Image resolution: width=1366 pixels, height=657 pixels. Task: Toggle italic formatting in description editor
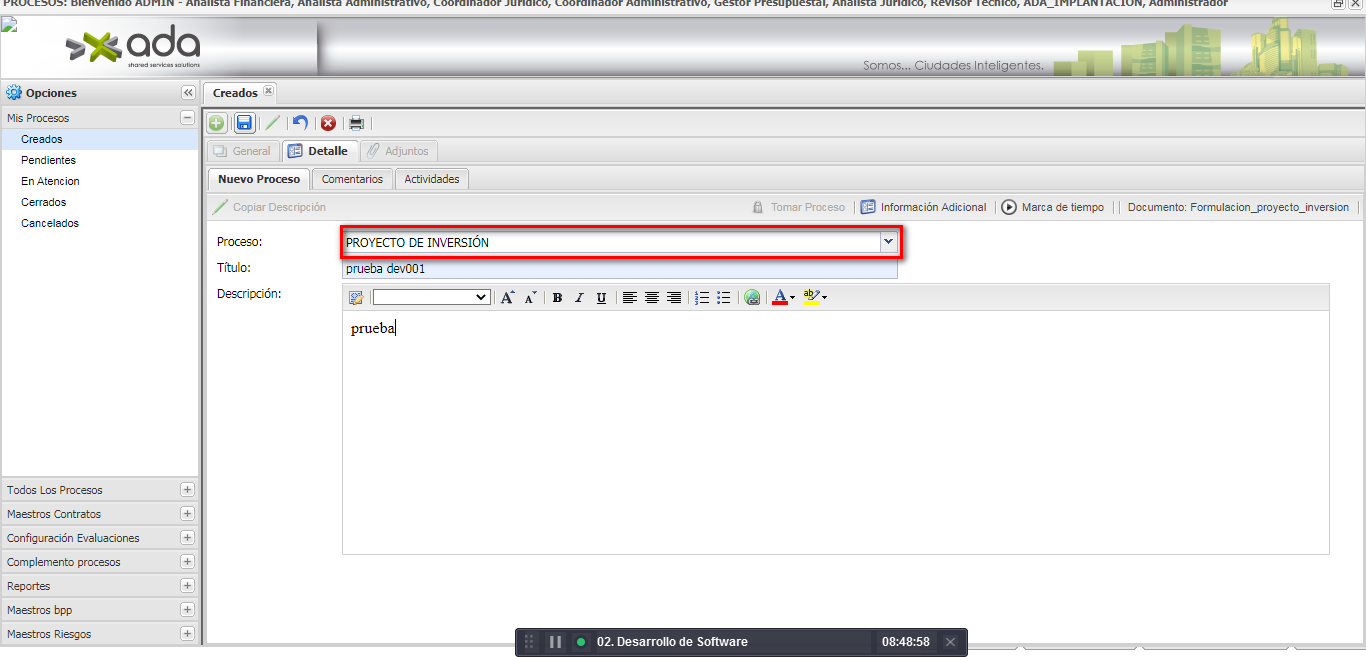point(579,298)
